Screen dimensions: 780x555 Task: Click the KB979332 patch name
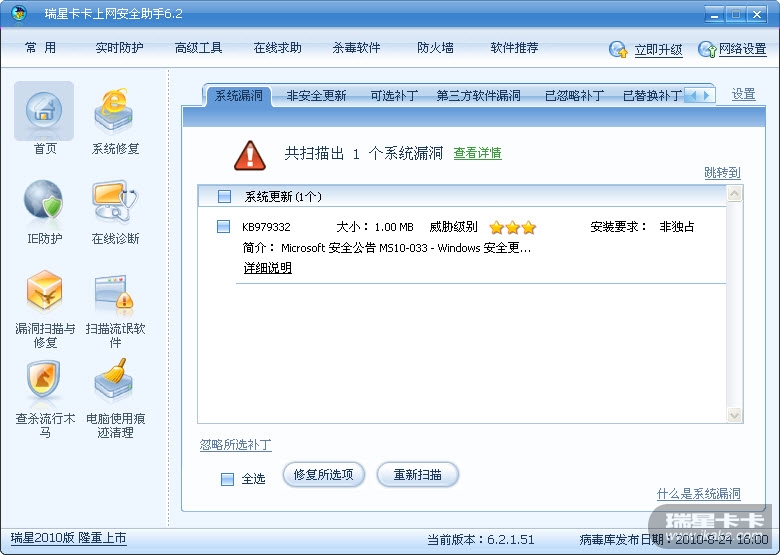tap(266, 227)
